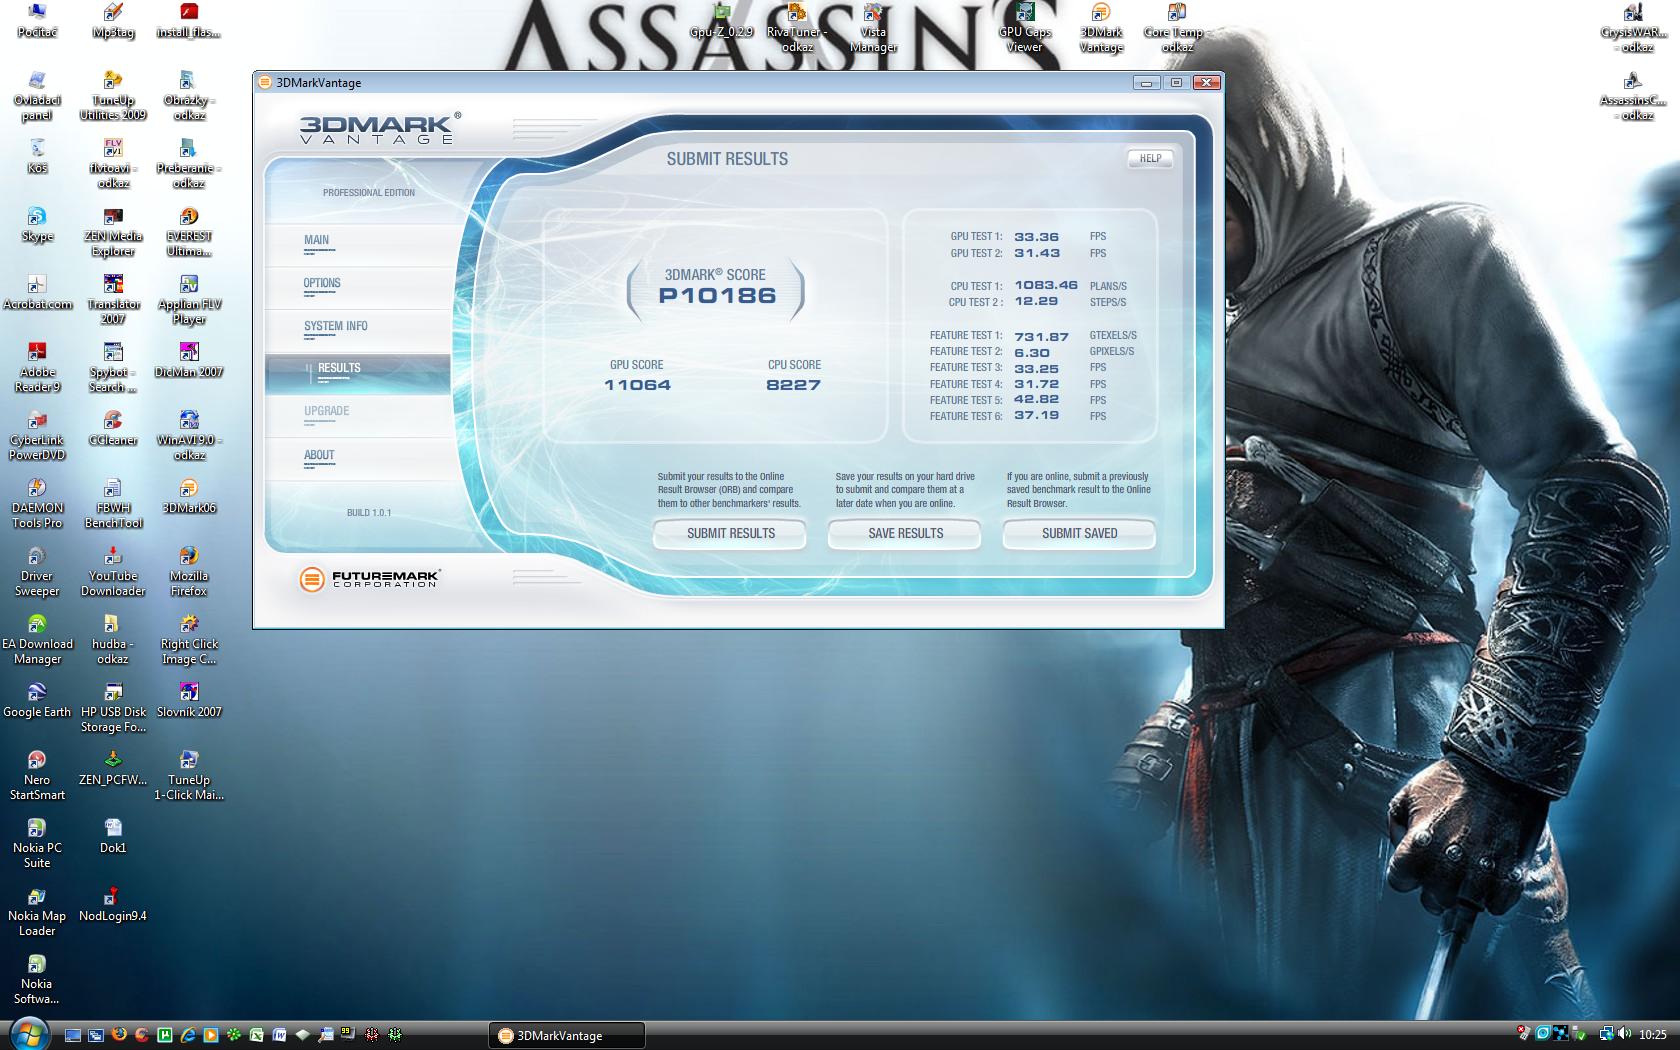Click the SAVE RESULTS button

coord(905,533)
